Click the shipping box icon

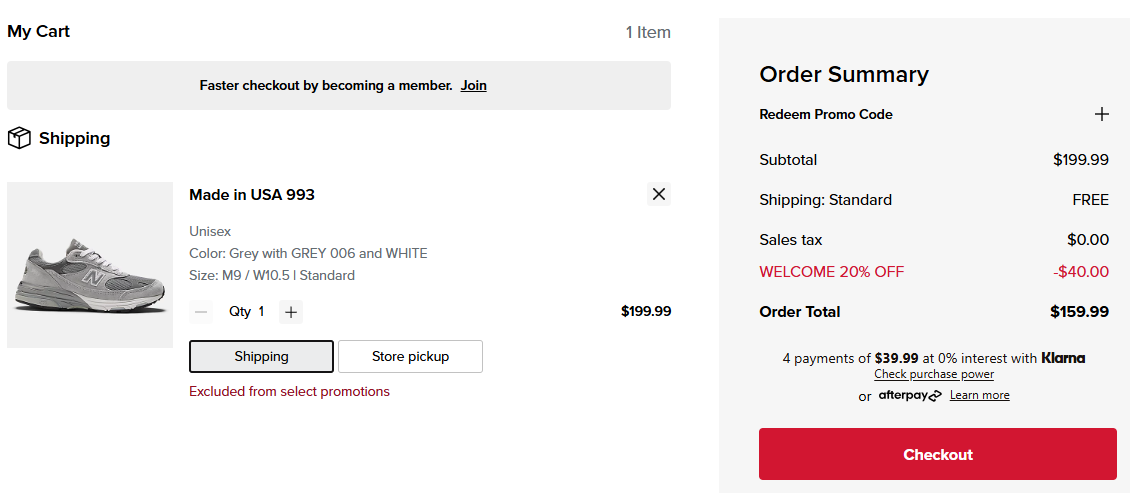coord(19,139)
